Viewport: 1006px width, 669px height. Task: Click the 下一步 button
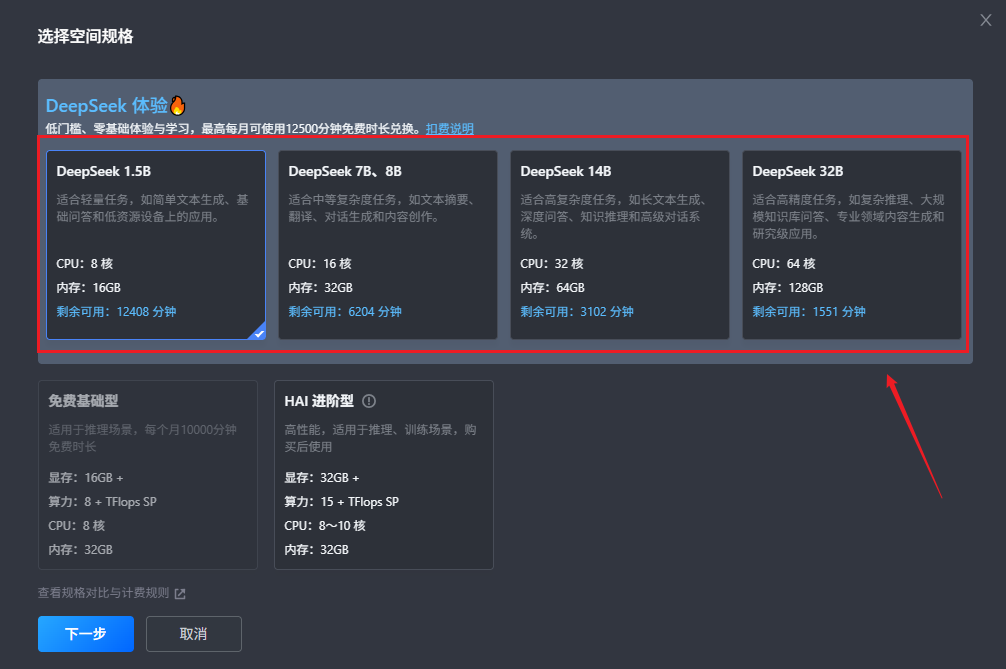pyautogui.click(x=86, y=634)
